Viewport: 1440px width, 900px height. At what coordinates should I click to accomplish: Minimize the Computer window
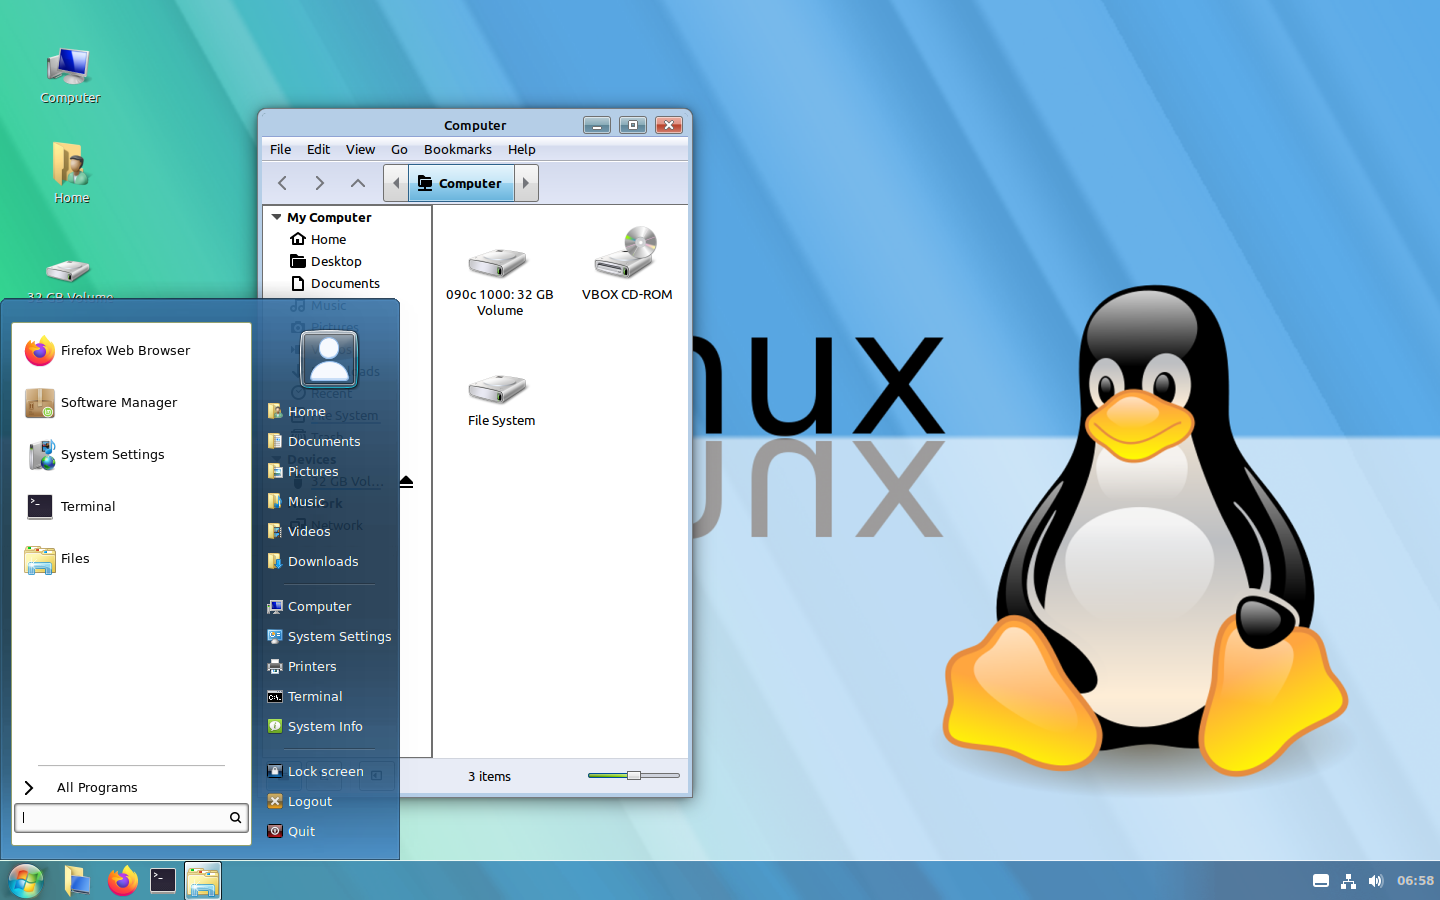coord(597,125)
